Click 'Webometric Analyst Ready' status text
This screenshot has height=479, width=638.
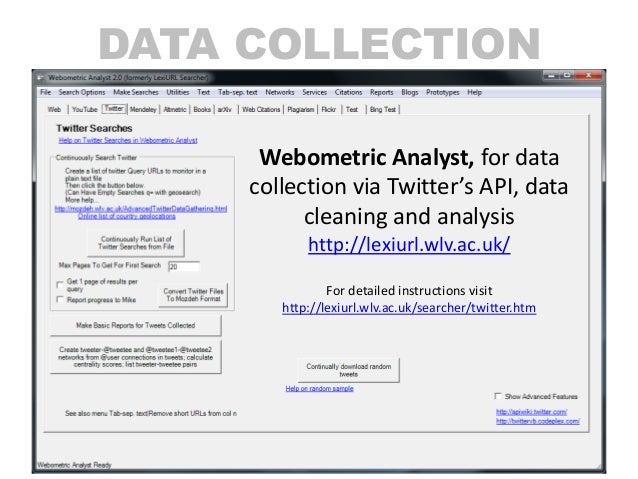coord(74,465)
